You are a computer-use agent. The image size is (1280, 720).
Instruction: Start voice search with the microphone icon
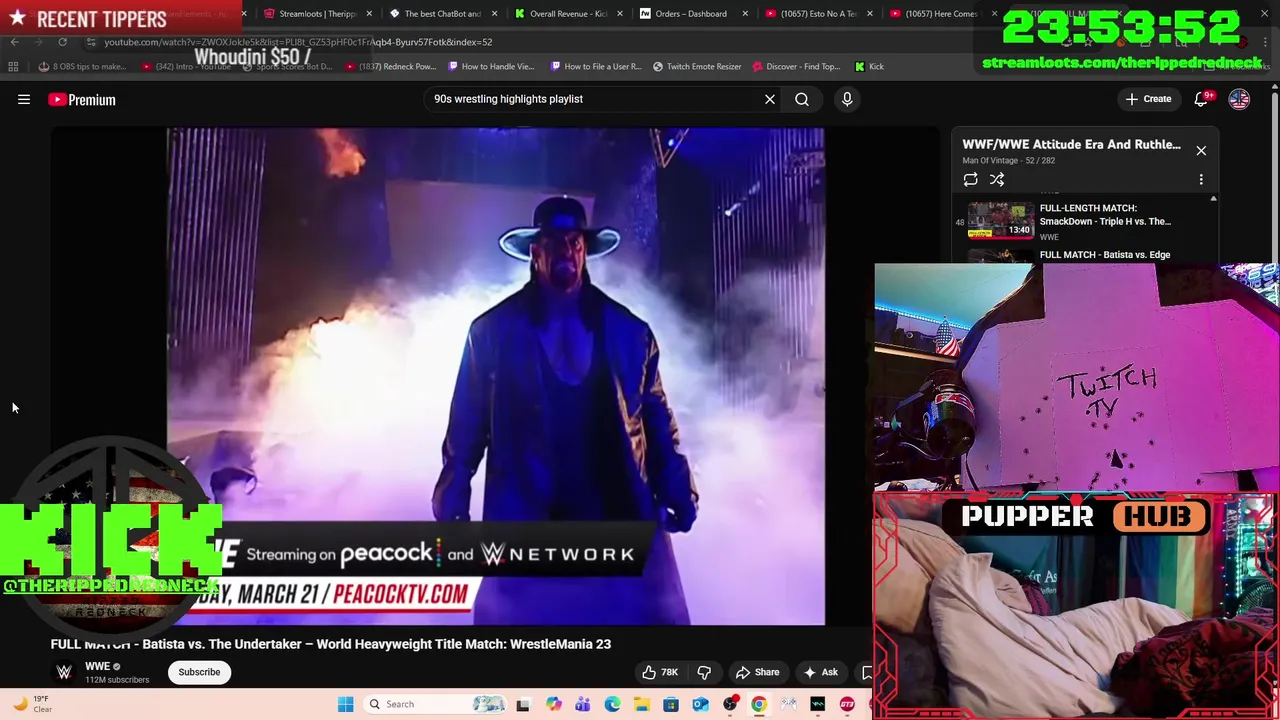(x=847, y=99)
